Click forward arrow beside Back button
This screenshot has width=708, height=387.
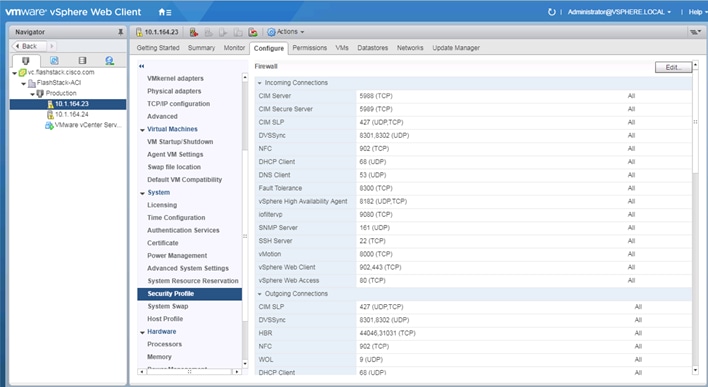click(x=51, y=46)
